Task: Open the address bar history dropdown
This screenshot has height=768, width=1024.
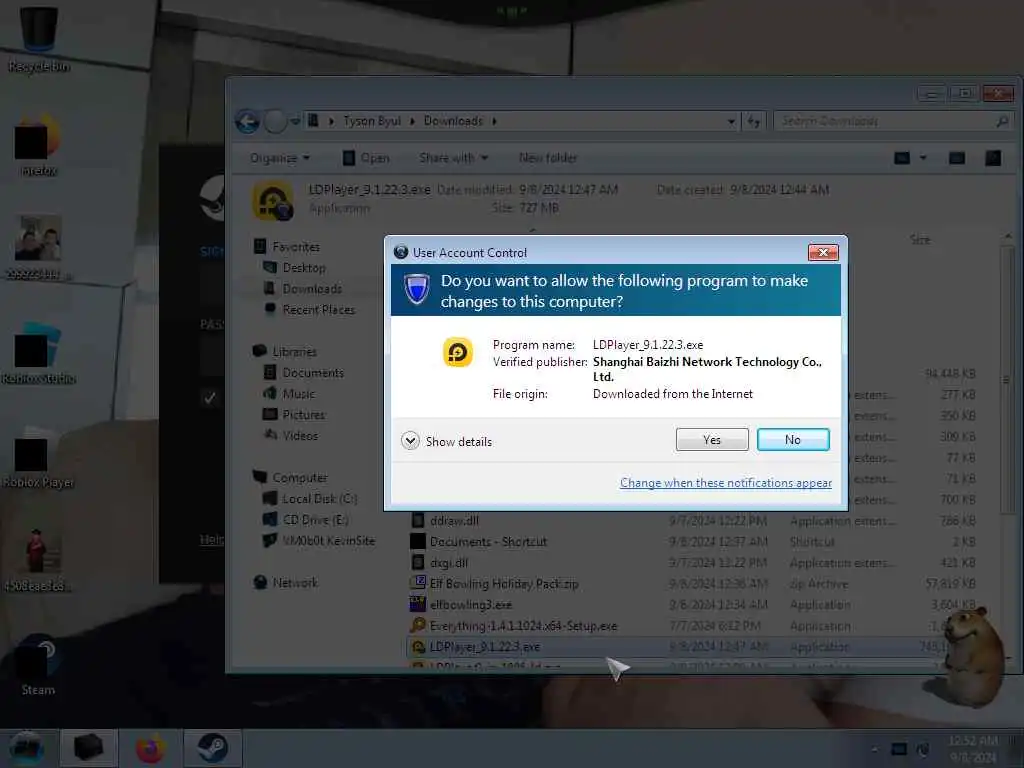Action: (731, 121)
